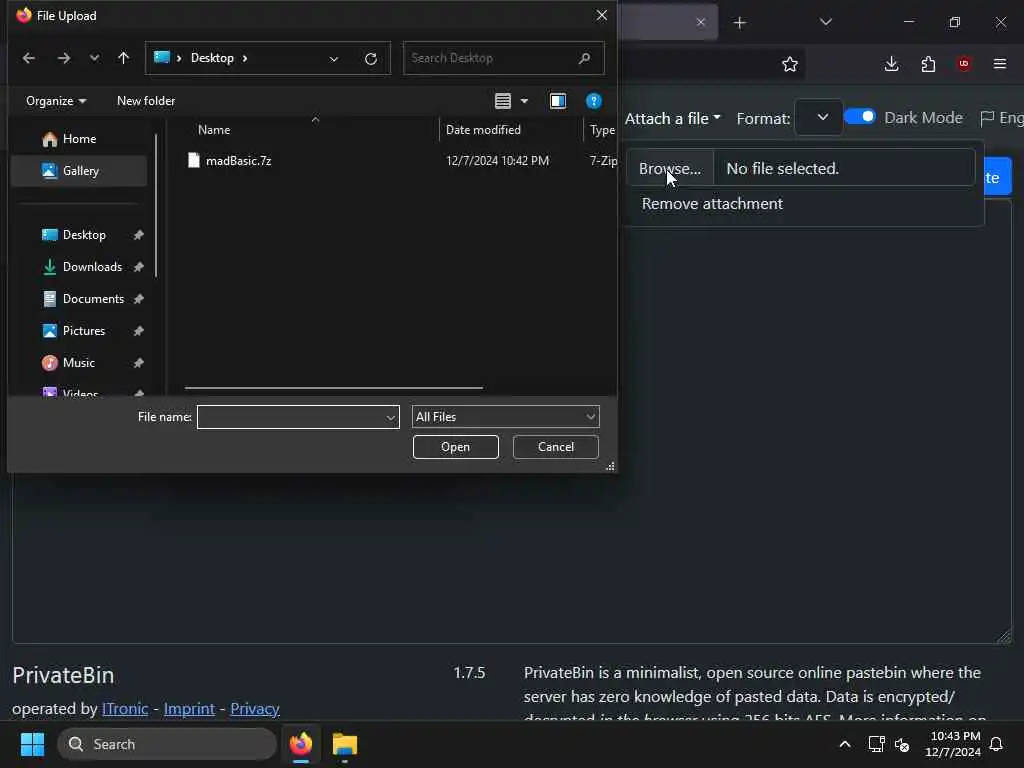The image size is (1024, 768).
Task: Click the muted volume tray icon
Action: tap(902, 744)
